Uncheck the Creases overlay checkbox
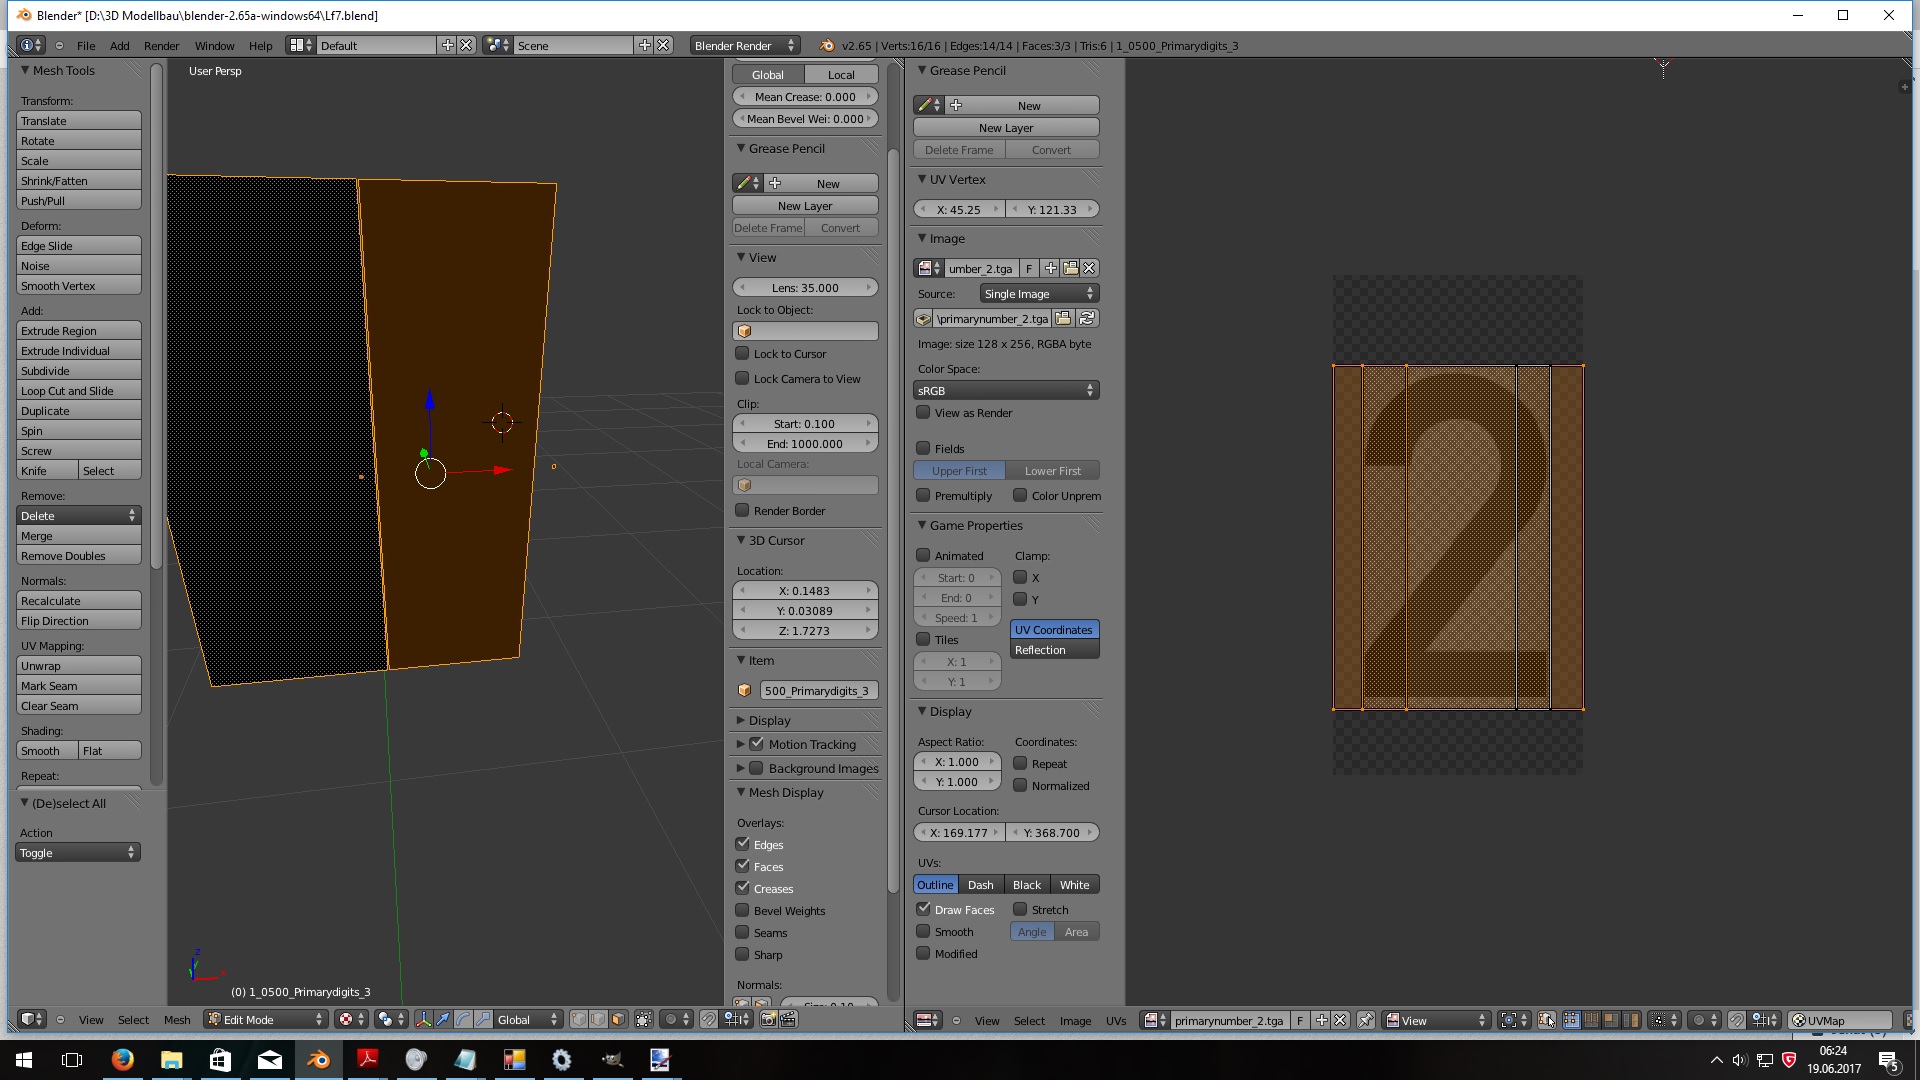The width and height of the screenshot is (1920, 1080). tap(742, 888)
